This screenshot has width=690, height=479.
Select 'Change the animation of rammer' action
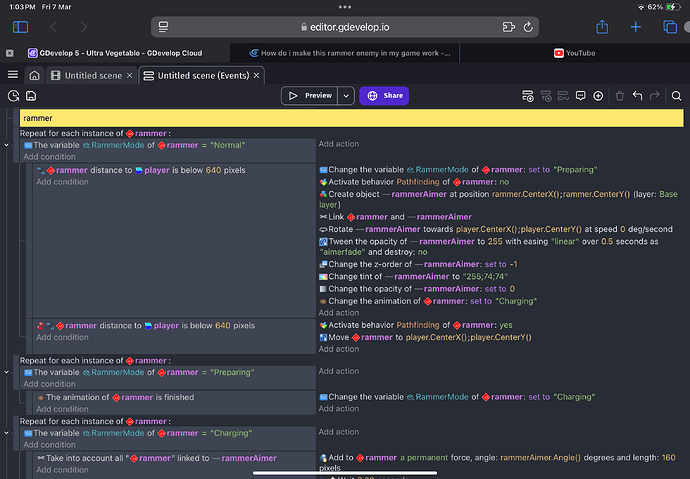coord(428,301)
